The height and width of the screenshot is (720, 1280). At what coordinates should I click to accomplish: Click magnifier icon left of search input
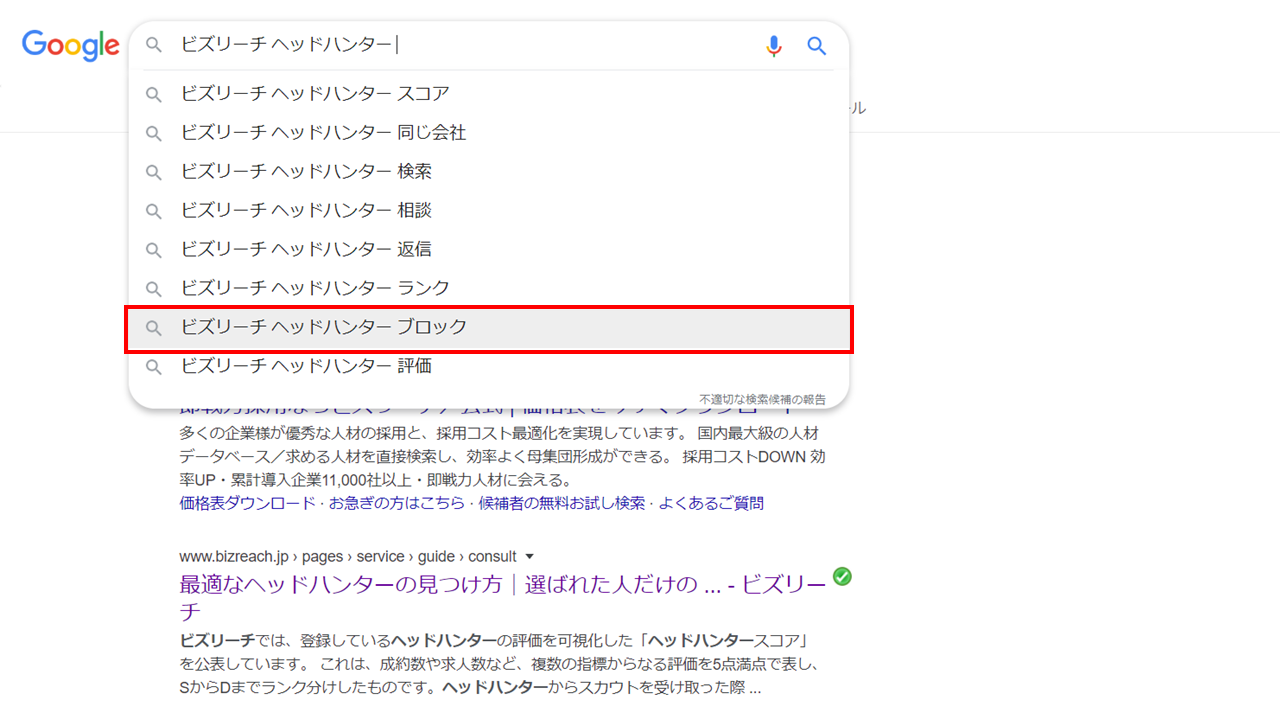154,45
